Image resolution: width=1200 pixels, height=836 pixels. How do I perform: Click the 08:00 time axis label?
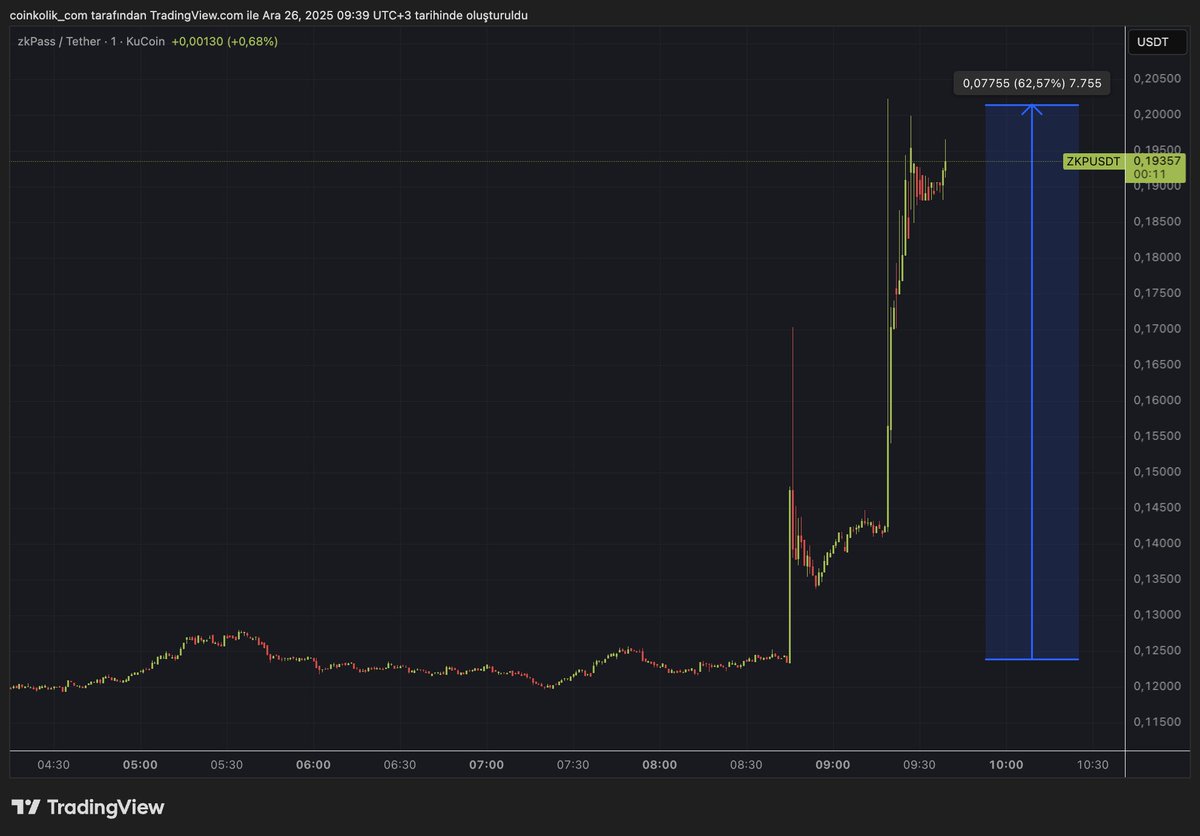(659, 765)
